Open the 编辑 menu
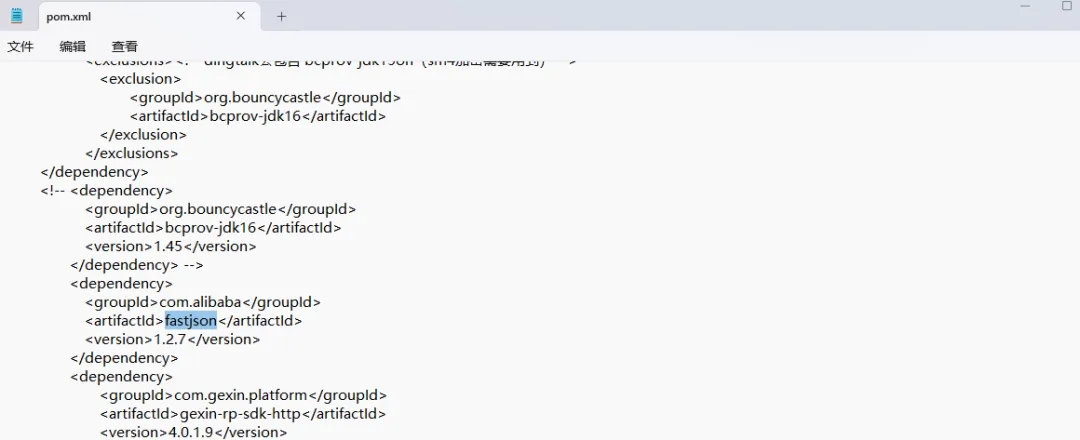Image resolution: width=1080 pixels, height=440 pixels. [x=72, y=47]
